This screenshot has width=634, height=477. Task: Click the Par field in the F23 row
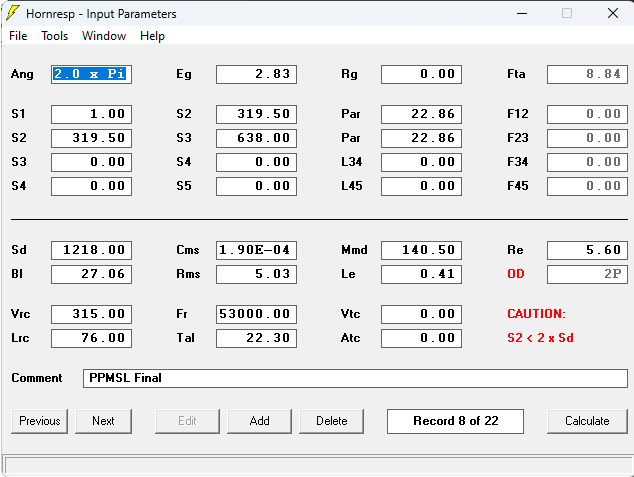[421, 138]
